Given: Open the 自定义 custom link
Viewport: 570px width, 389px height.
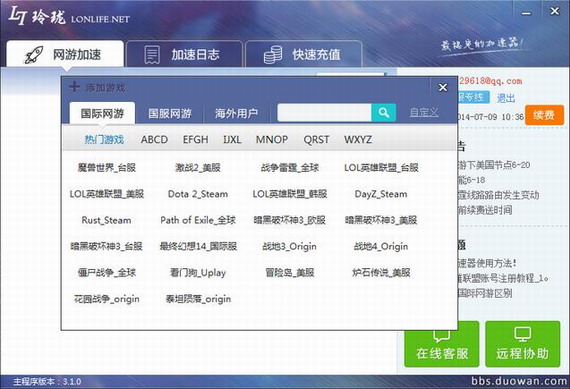Looking at the screenshot, I should click(x=424, y=112).
